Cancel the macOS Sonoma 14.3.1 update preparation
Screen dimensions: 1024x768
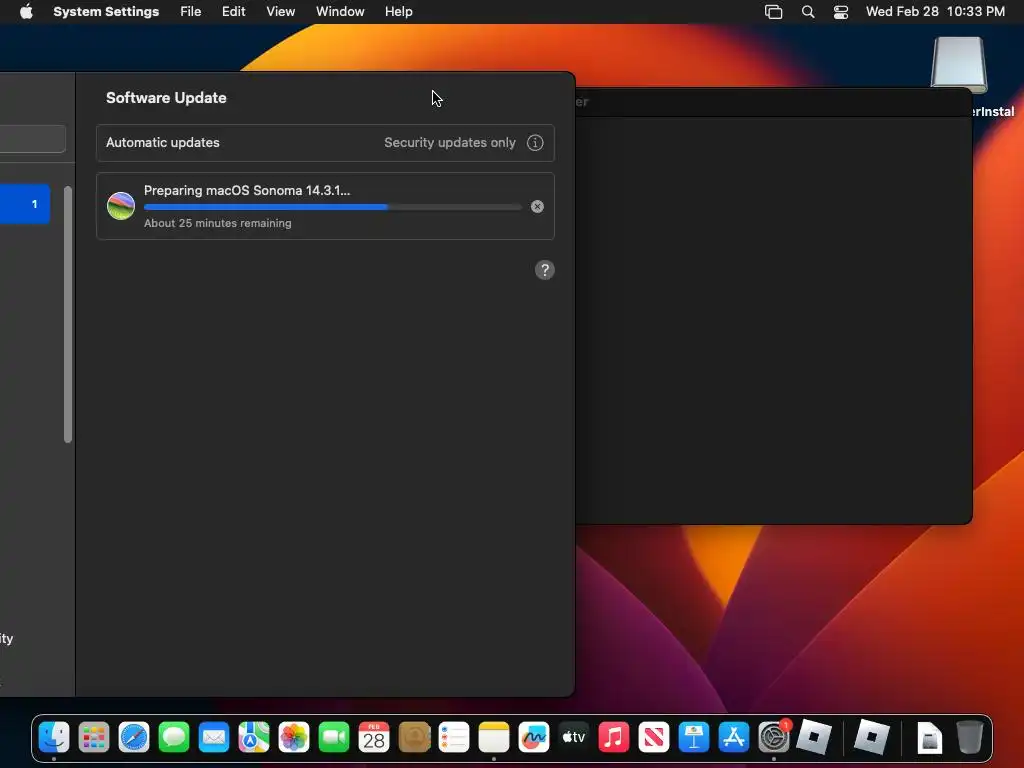(537, 206)
